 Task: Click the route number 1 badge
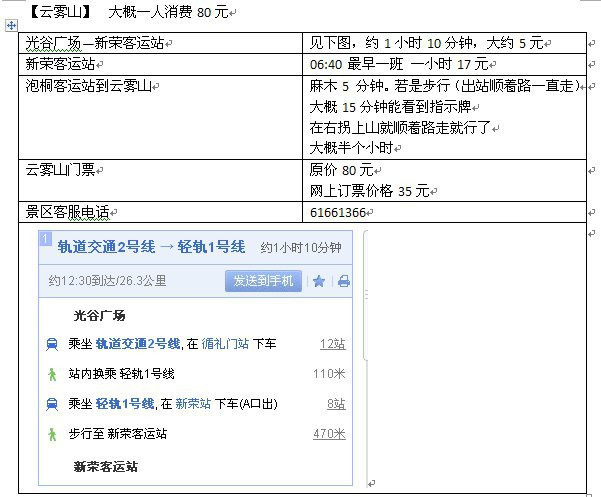tap(44, 238)
